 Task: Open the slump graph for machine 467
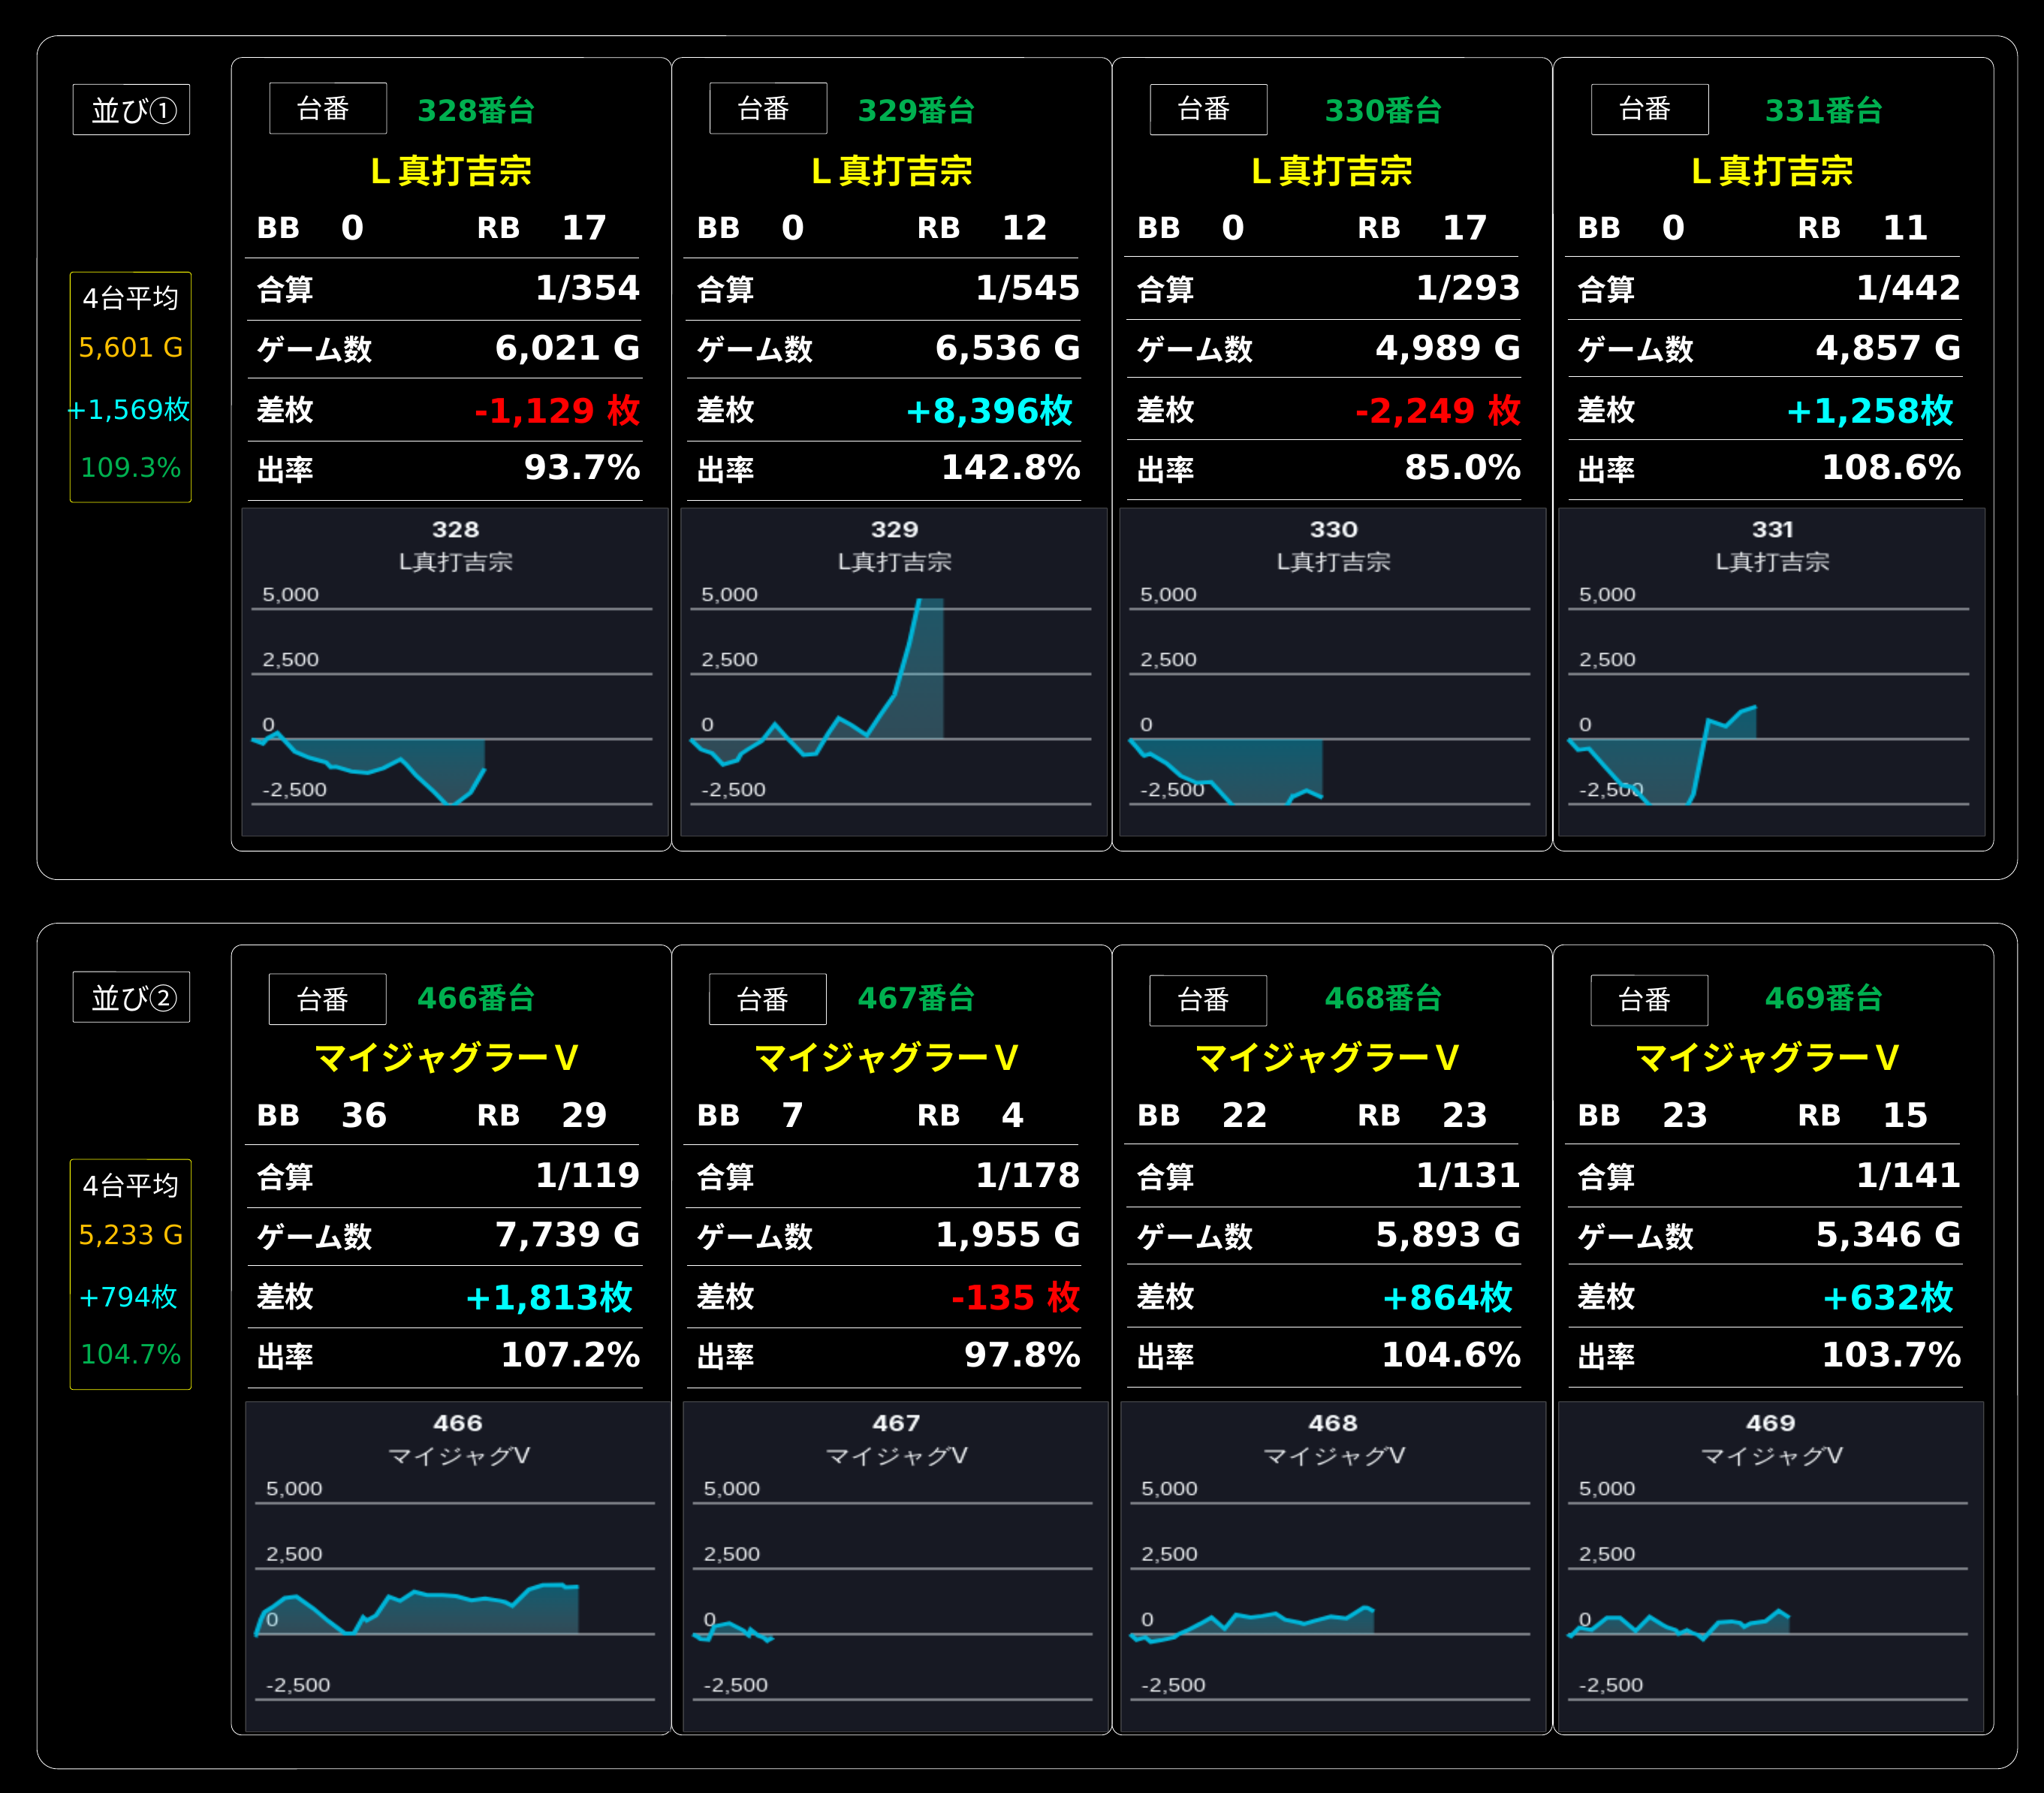[x=896, y=1567]
